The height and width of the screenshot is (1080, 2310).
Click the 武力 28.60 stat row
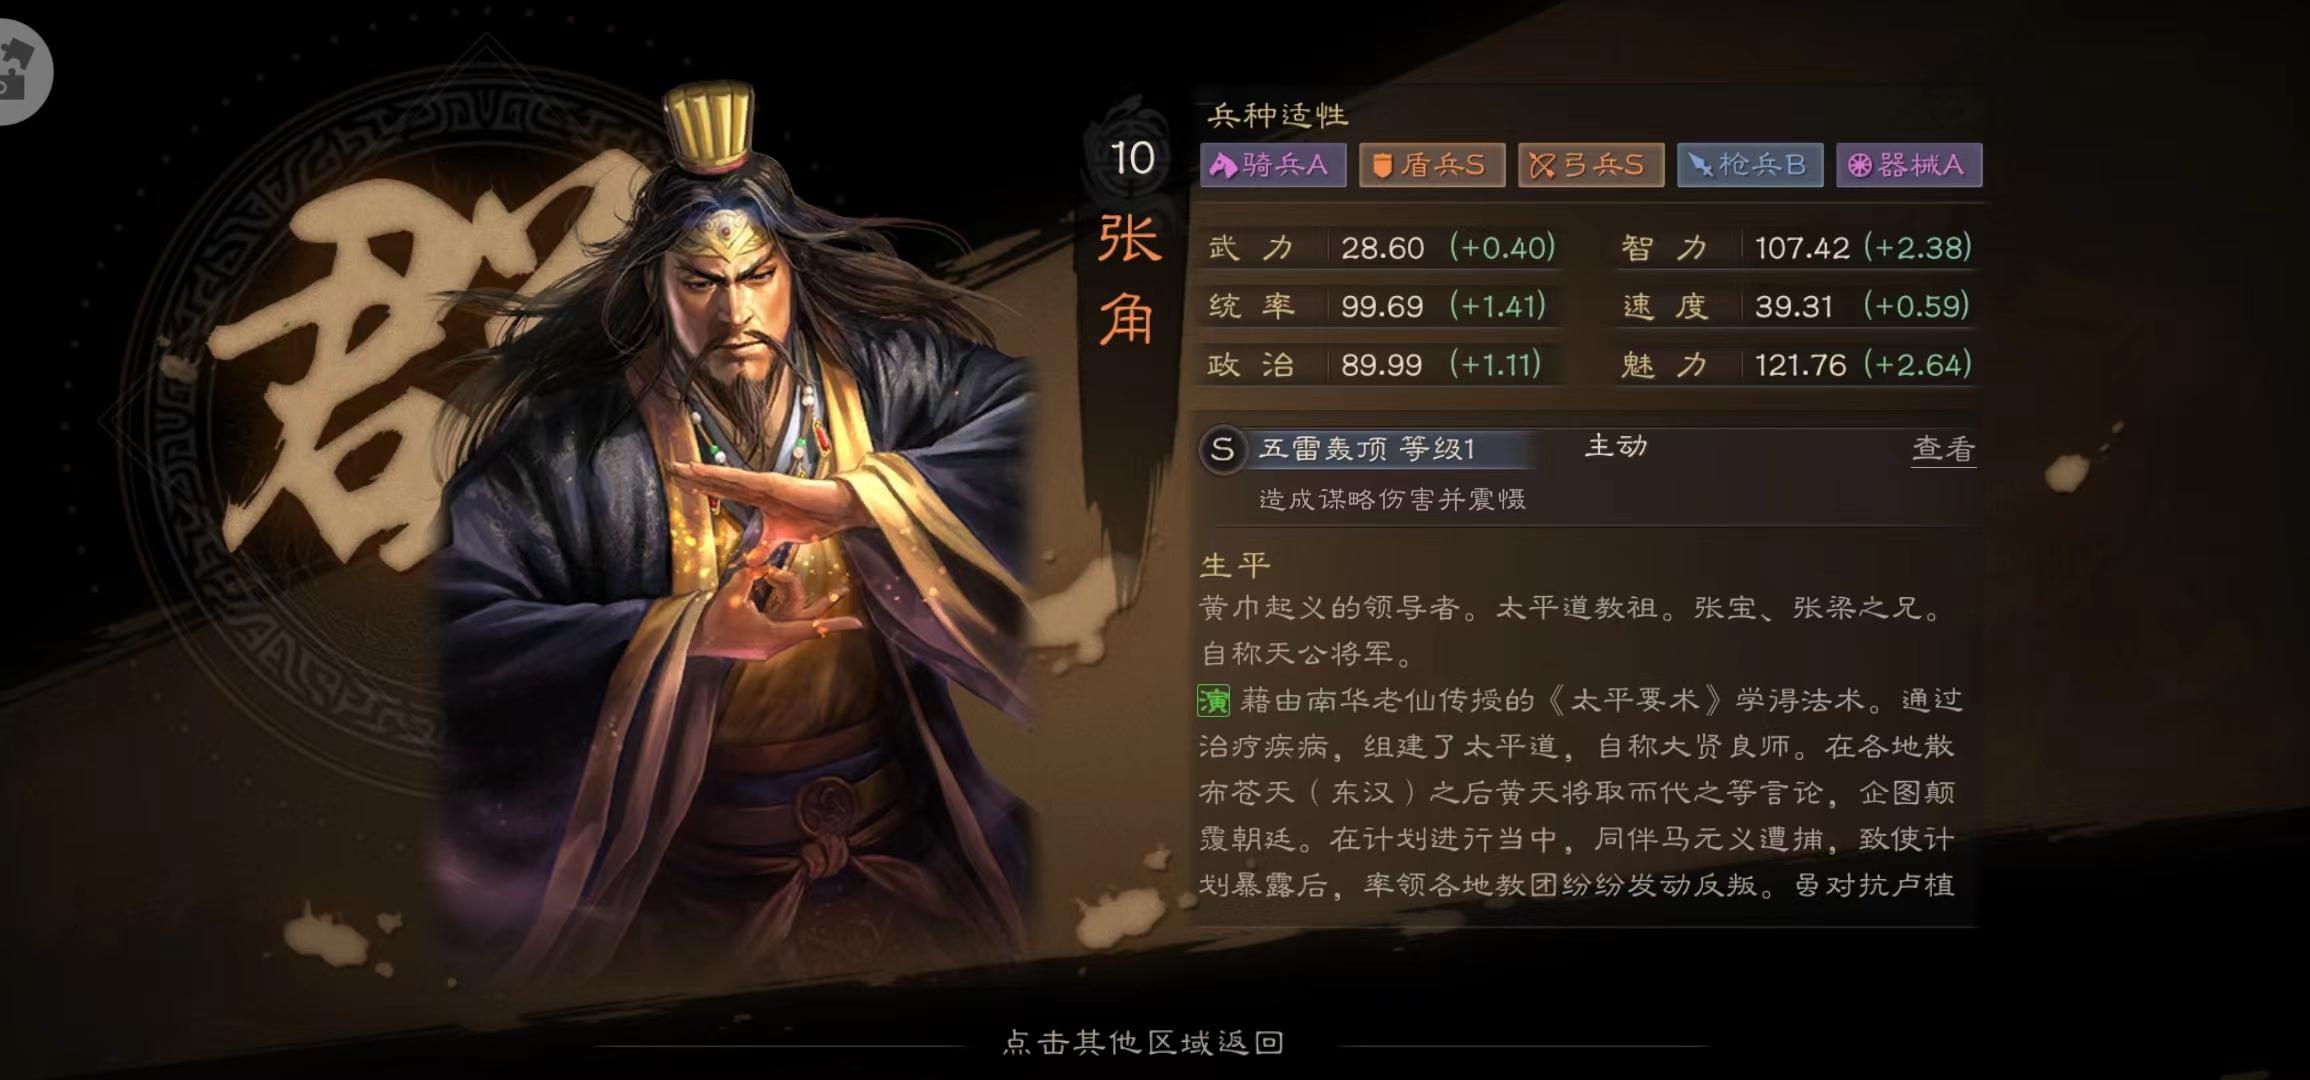(x=1382, y=248)
